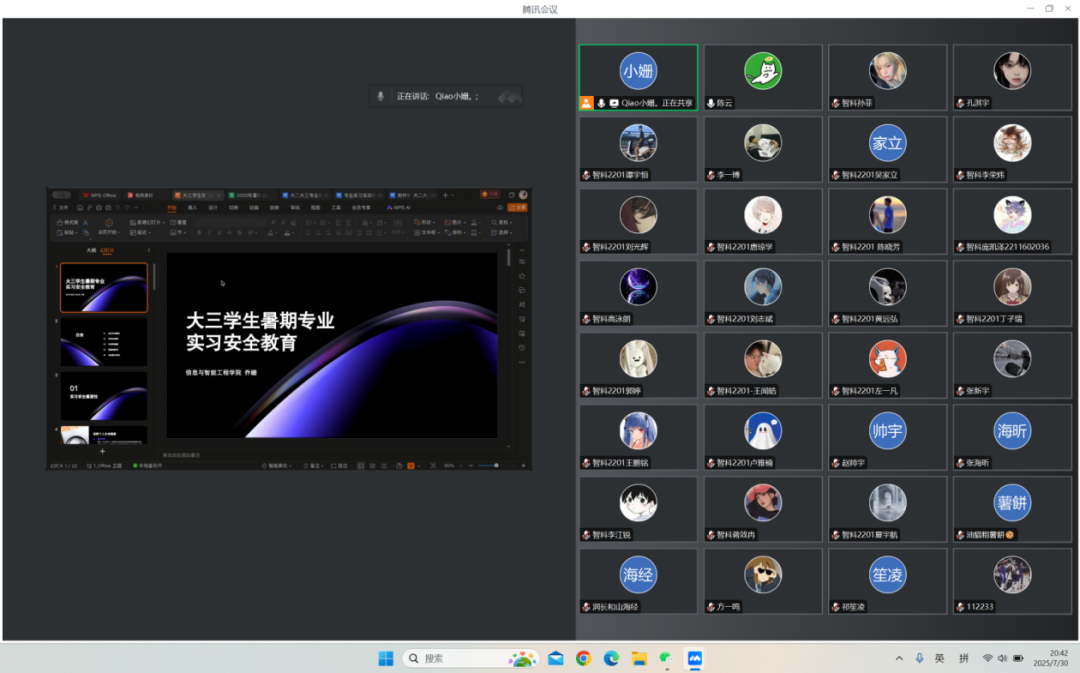This screenshot has width=1080, height=673.
Task: Open Google Chrome from the taskbar
Action: (583, 659)
